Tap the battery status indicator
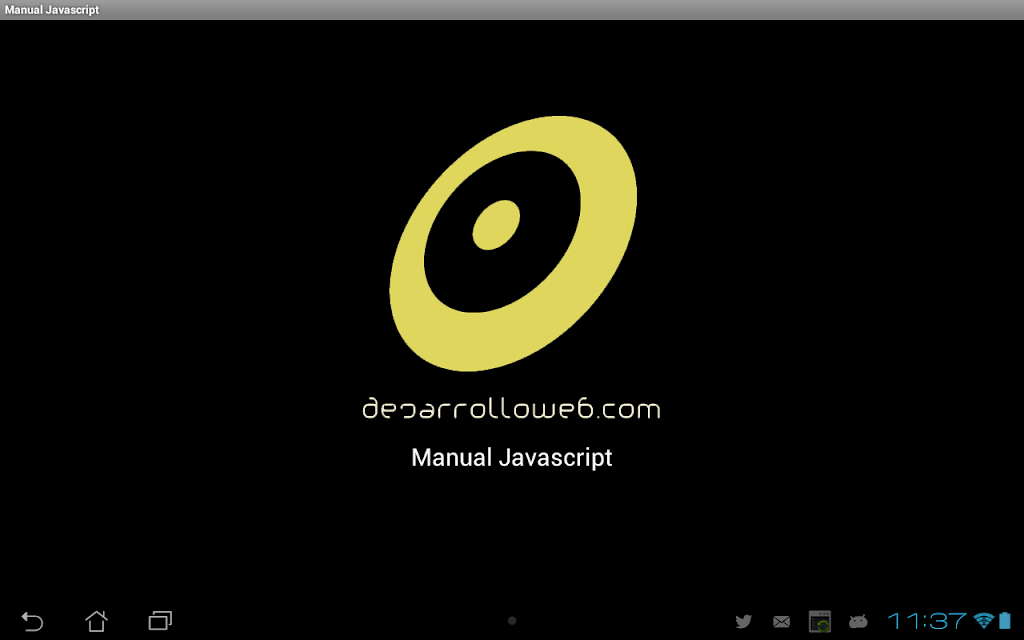This screenshot has height=640, width=1024. point(1004,620)
